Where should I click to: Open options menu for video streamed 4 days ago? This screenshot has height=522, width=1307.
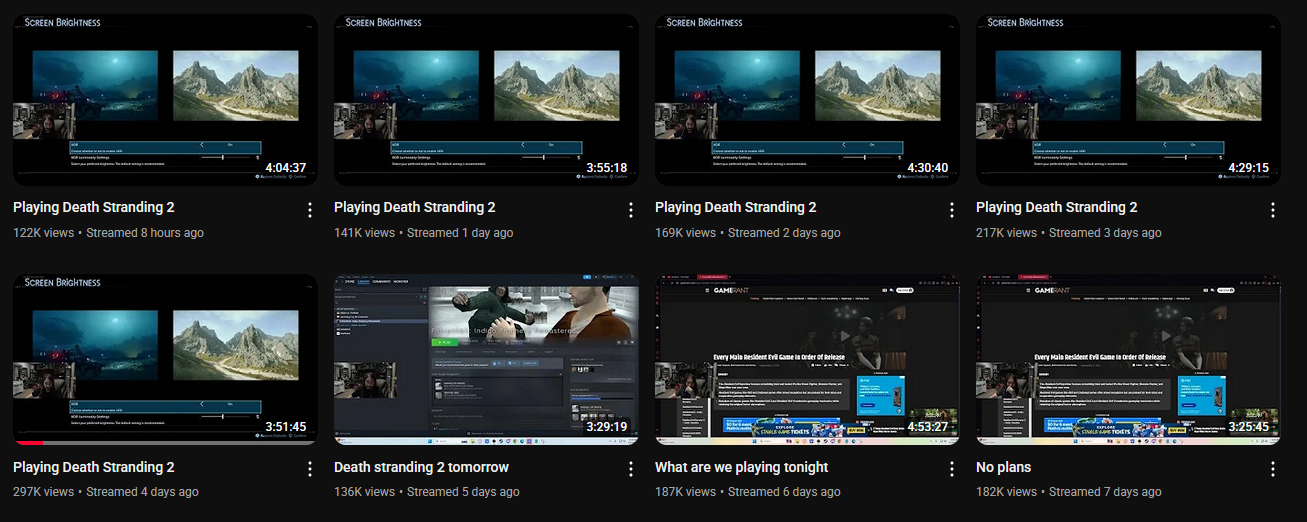click(310, 469)
